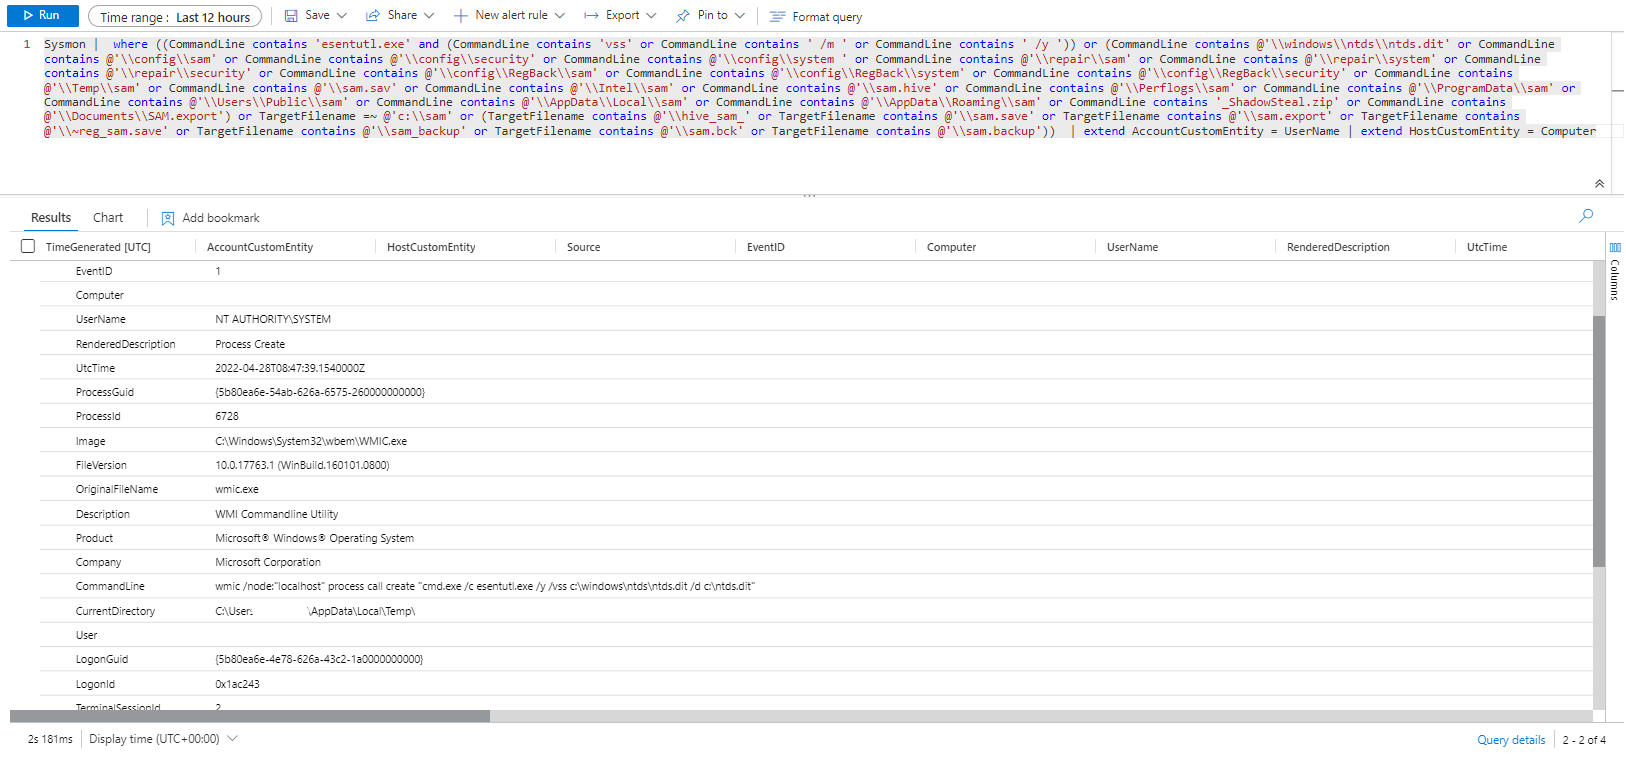Click the Add bookmark icon
1626x759 pixels.
[168, 218]
